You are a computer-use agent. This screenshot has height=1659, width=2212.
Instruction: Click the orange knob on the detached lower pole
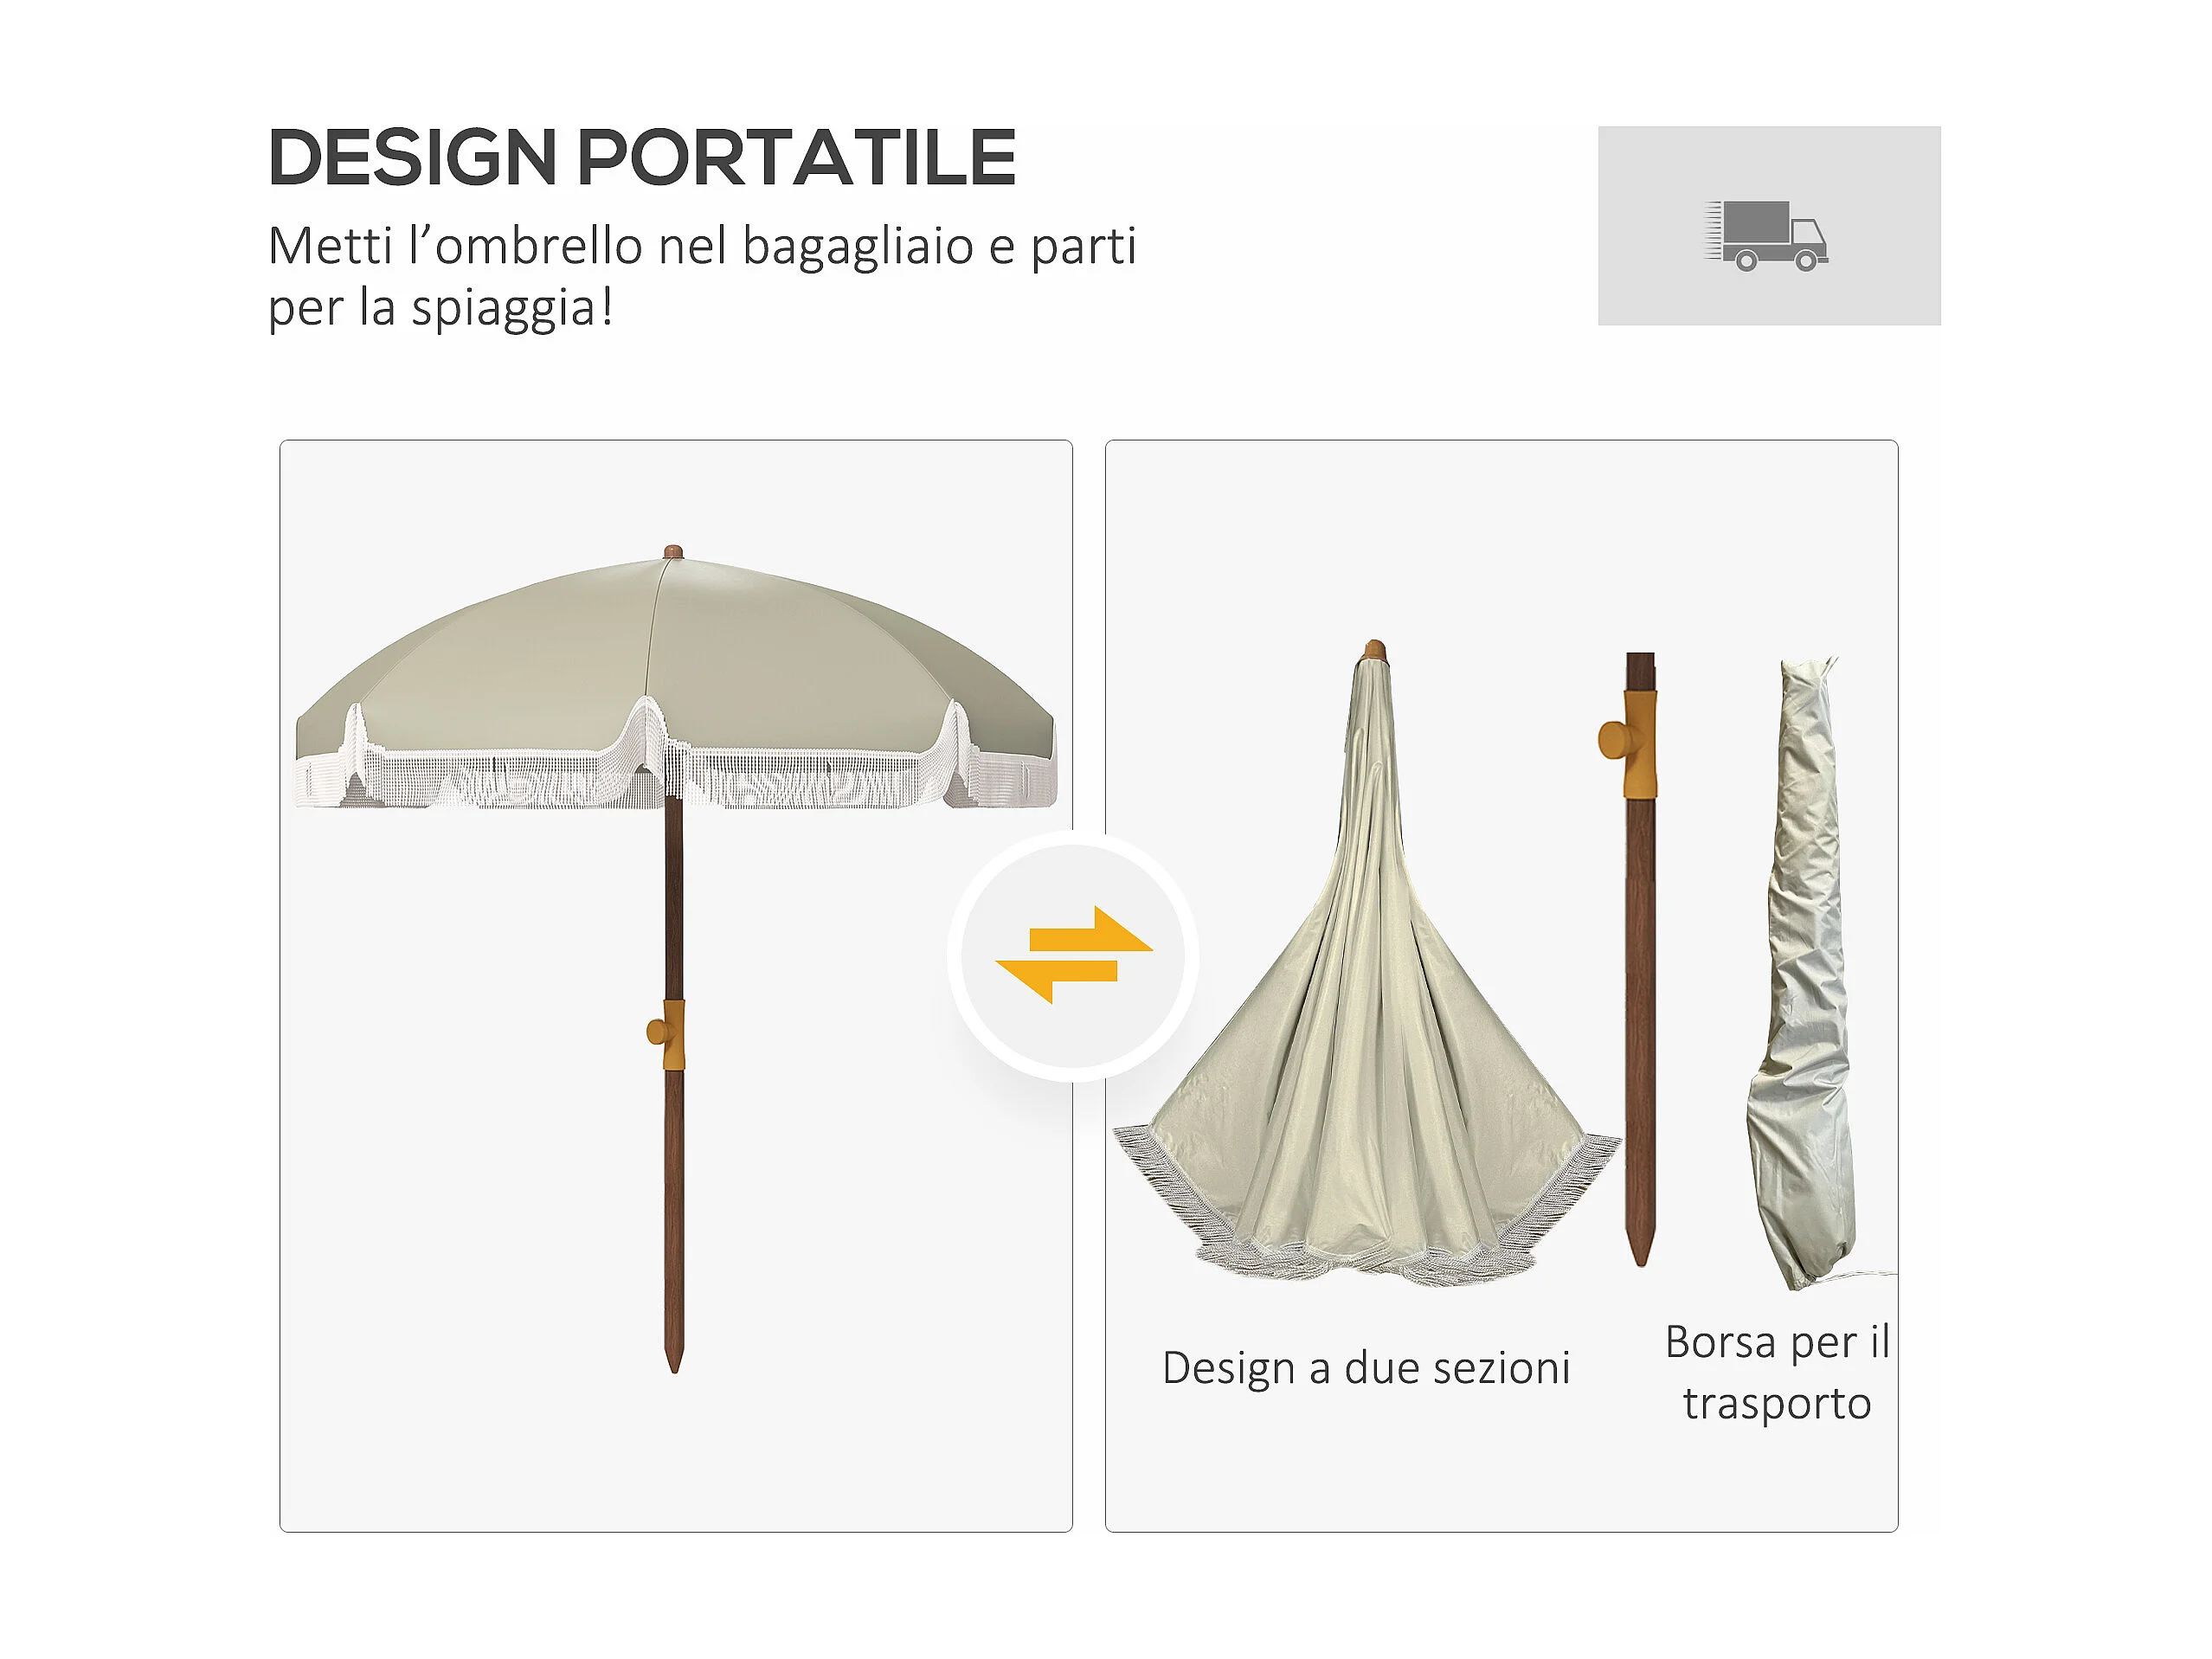pyautogui.click(x=1627, y=742)
